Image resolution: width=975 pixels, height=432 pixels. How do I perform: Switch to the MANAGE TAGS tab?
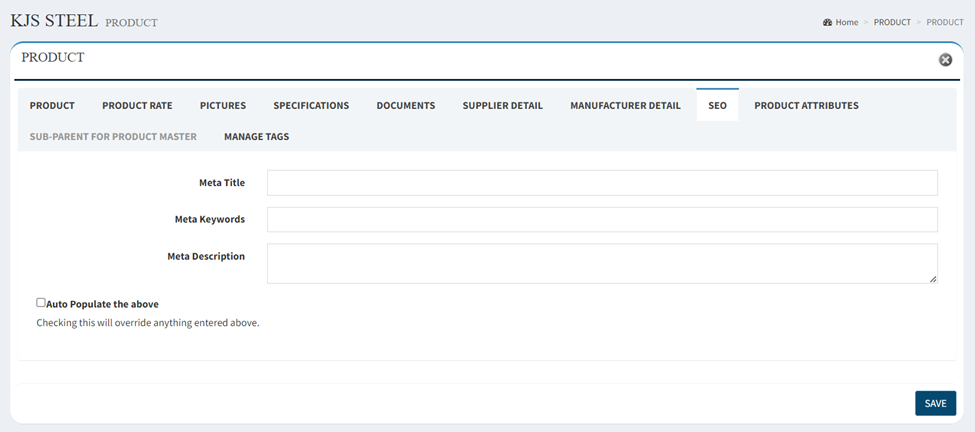257,137
